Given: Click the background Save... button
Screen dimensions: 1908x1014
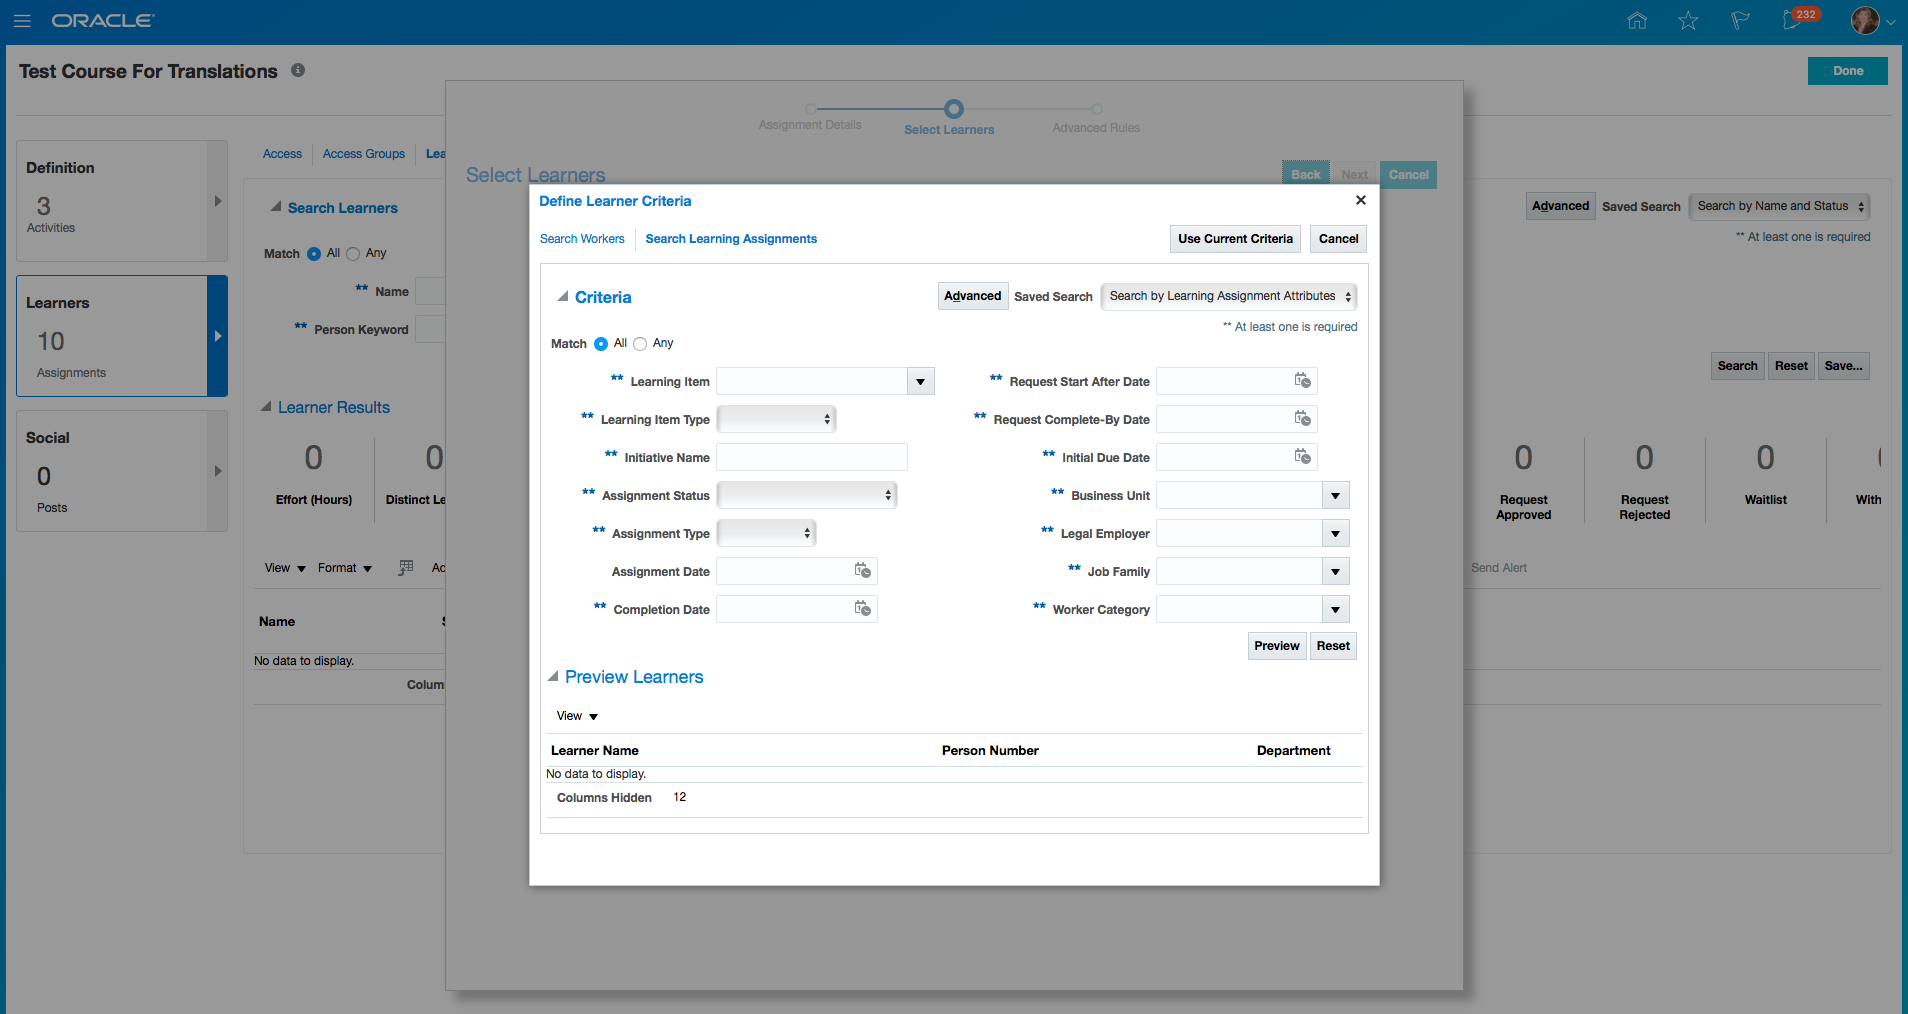Looking at the screenshot, I should click(1843, 366).
